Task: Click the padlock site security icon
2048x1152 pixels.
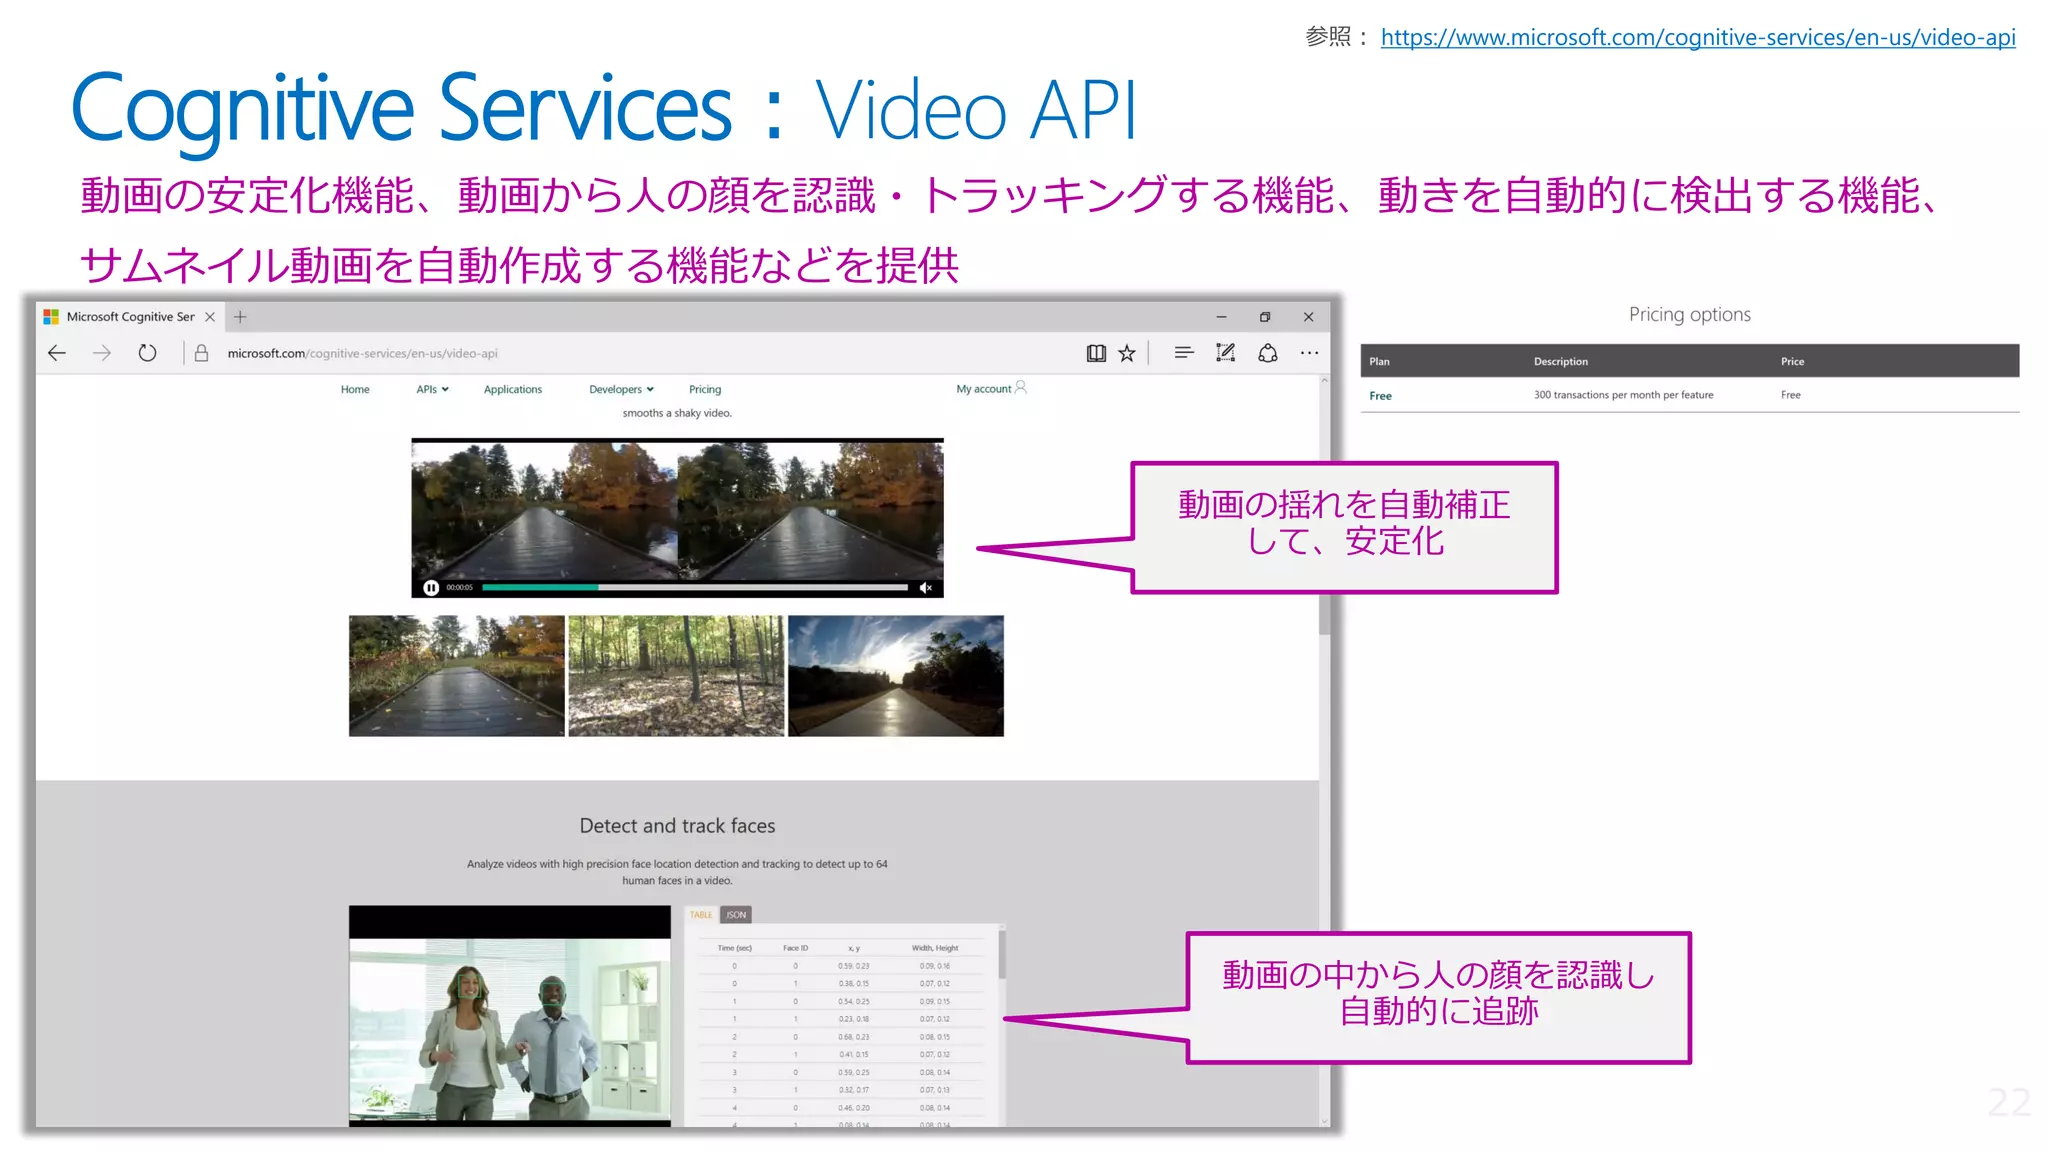Action: coord(201,353)
